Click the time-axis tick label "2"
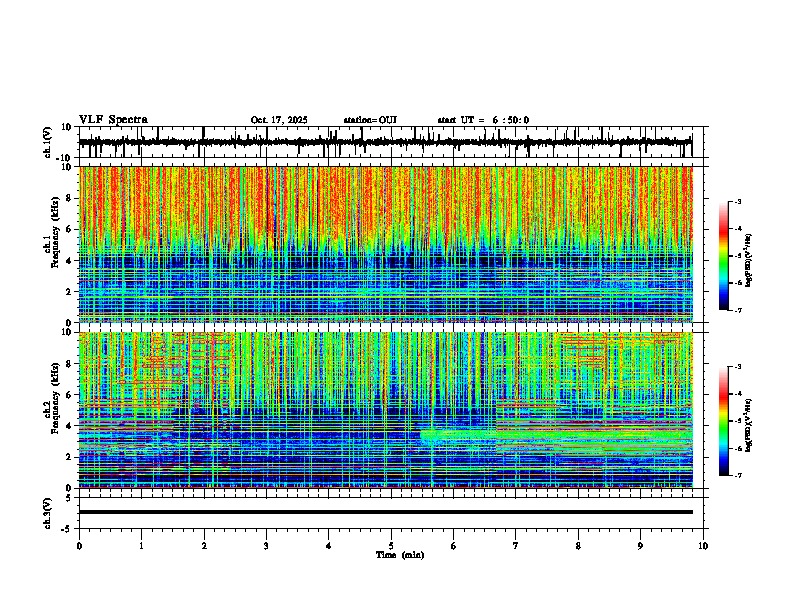 204,546
